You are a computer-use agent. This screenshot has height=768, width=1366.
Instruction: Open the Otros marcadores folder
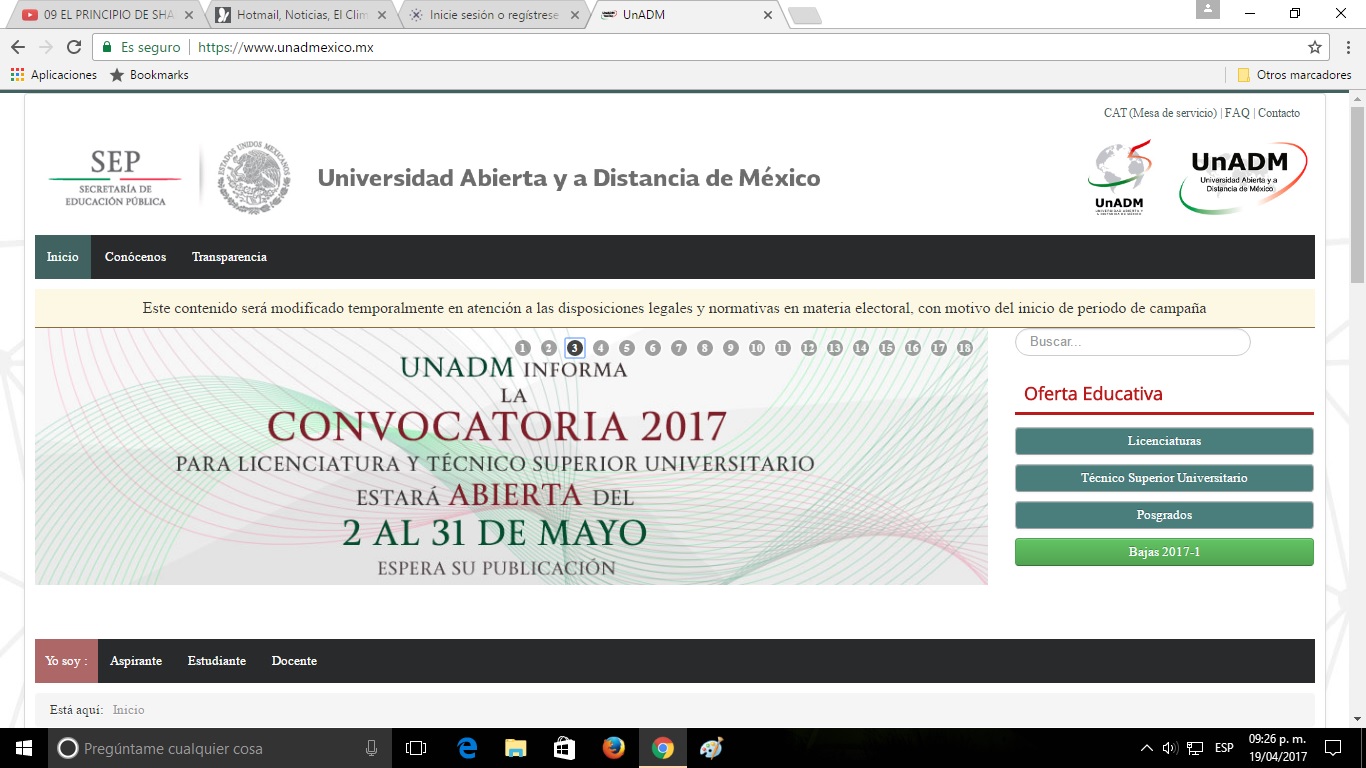click(x=1294, y=75)
